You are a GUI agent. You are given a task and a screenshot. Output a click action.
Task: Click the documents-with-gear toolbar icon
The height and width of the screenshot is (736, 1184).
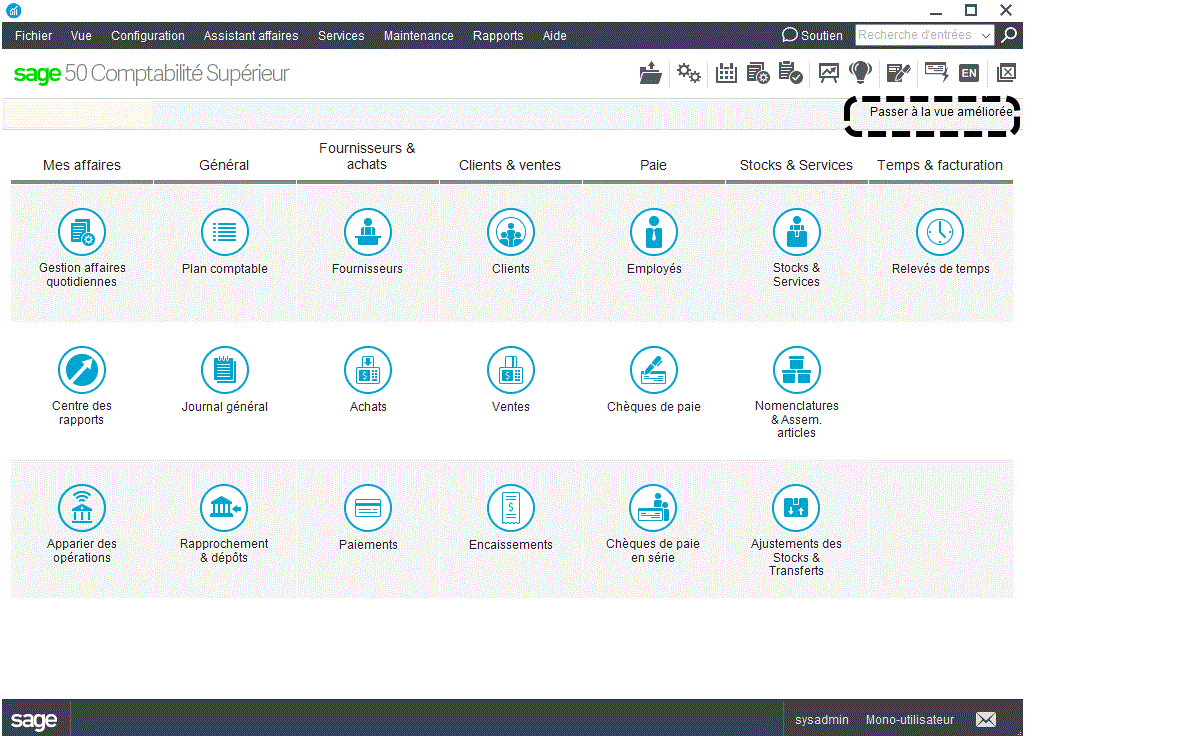pyautogui.click(x=758, y=73)
